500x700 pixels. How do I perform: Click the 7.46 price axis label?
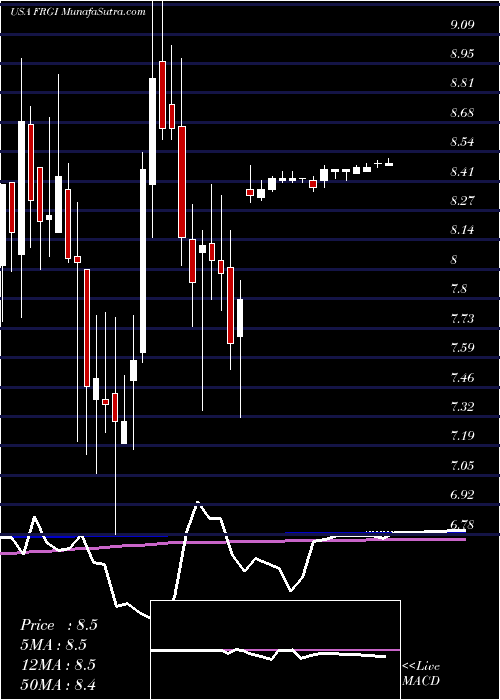coord(462,377)
